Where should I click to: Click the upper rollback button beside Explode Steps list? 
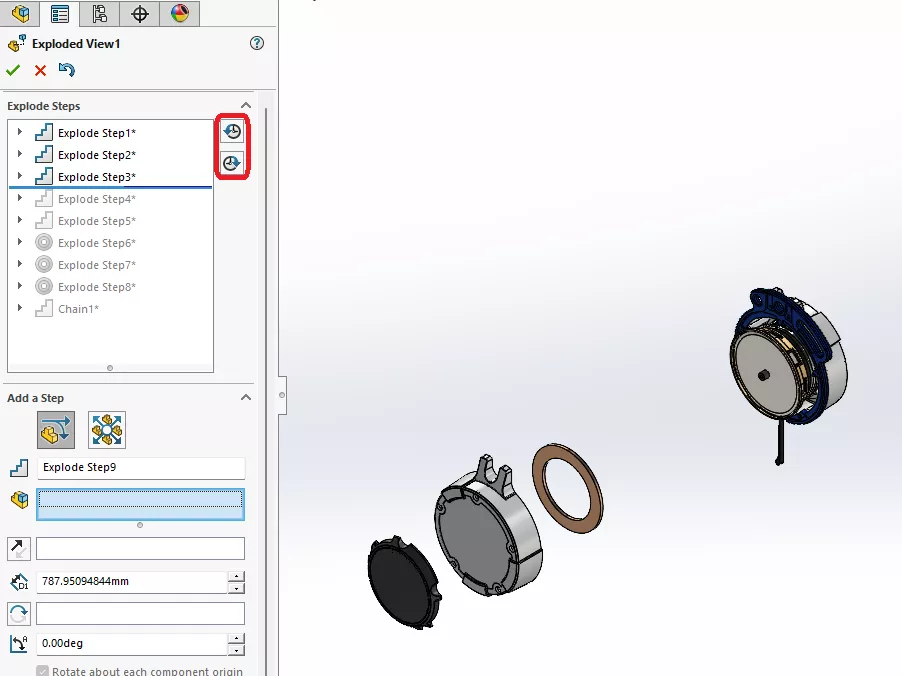point(232,132)
